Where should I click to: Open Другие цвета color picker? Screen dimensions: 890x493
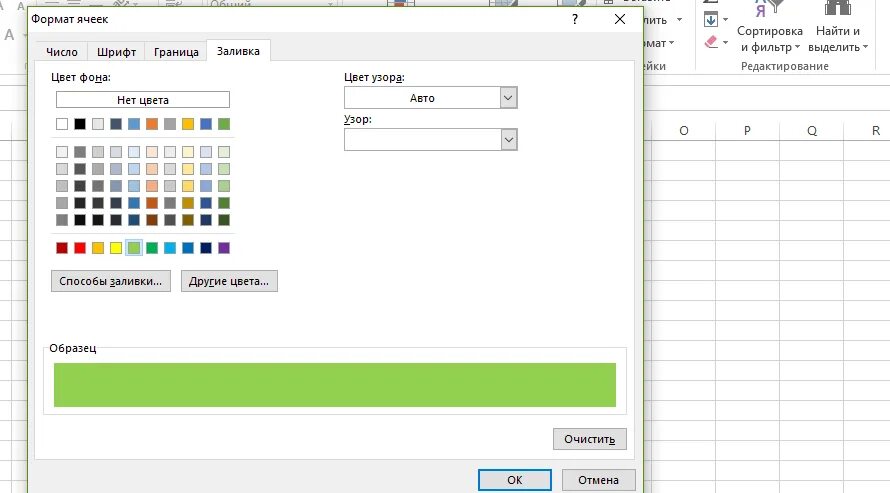[229, 281]
